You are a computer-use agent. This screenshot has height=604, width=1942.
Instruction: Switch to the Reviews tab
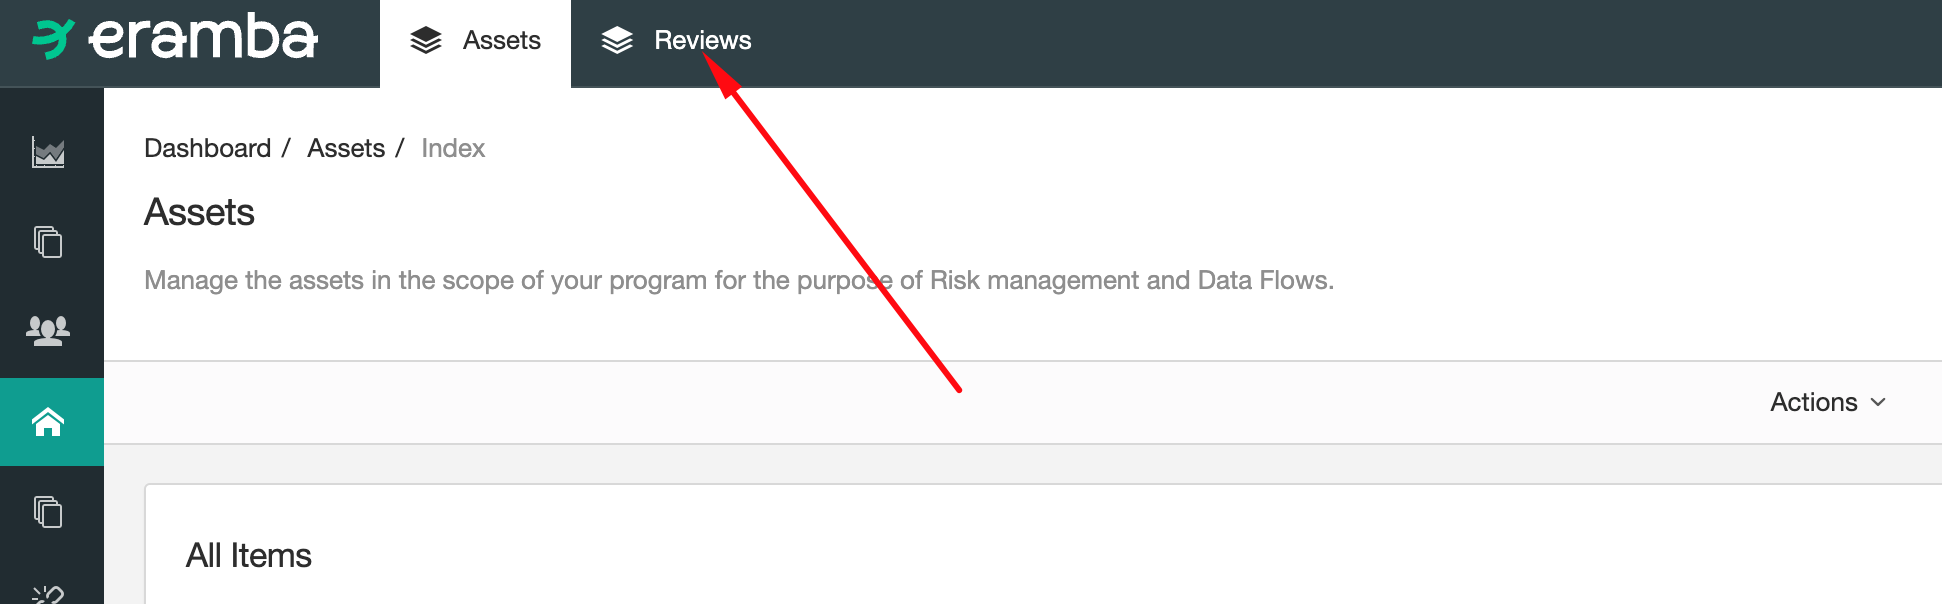(x=700, y=40)
